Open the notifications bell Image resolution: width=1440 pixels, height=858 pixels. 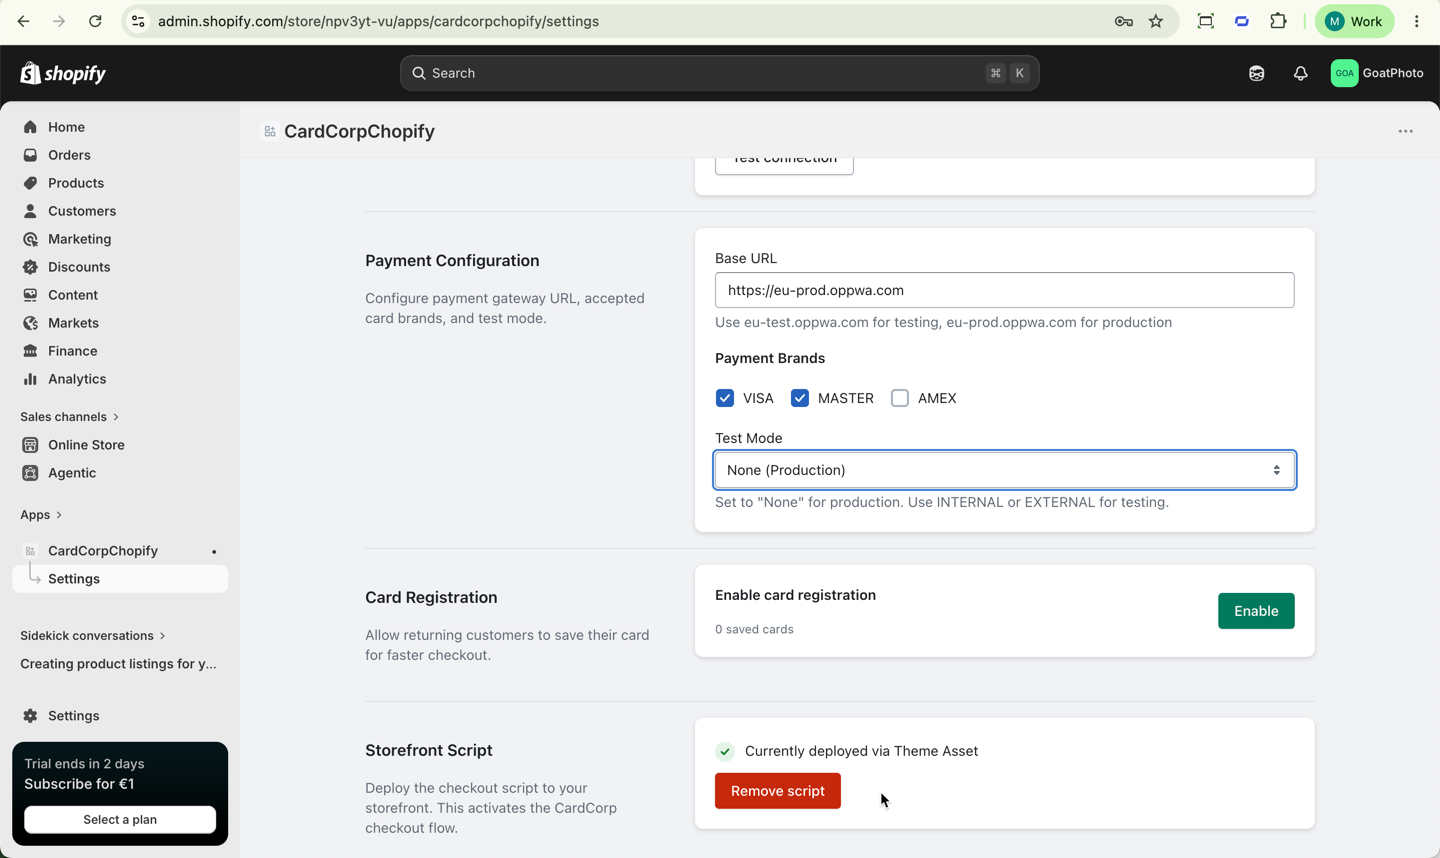click(x=1300, y=73)
